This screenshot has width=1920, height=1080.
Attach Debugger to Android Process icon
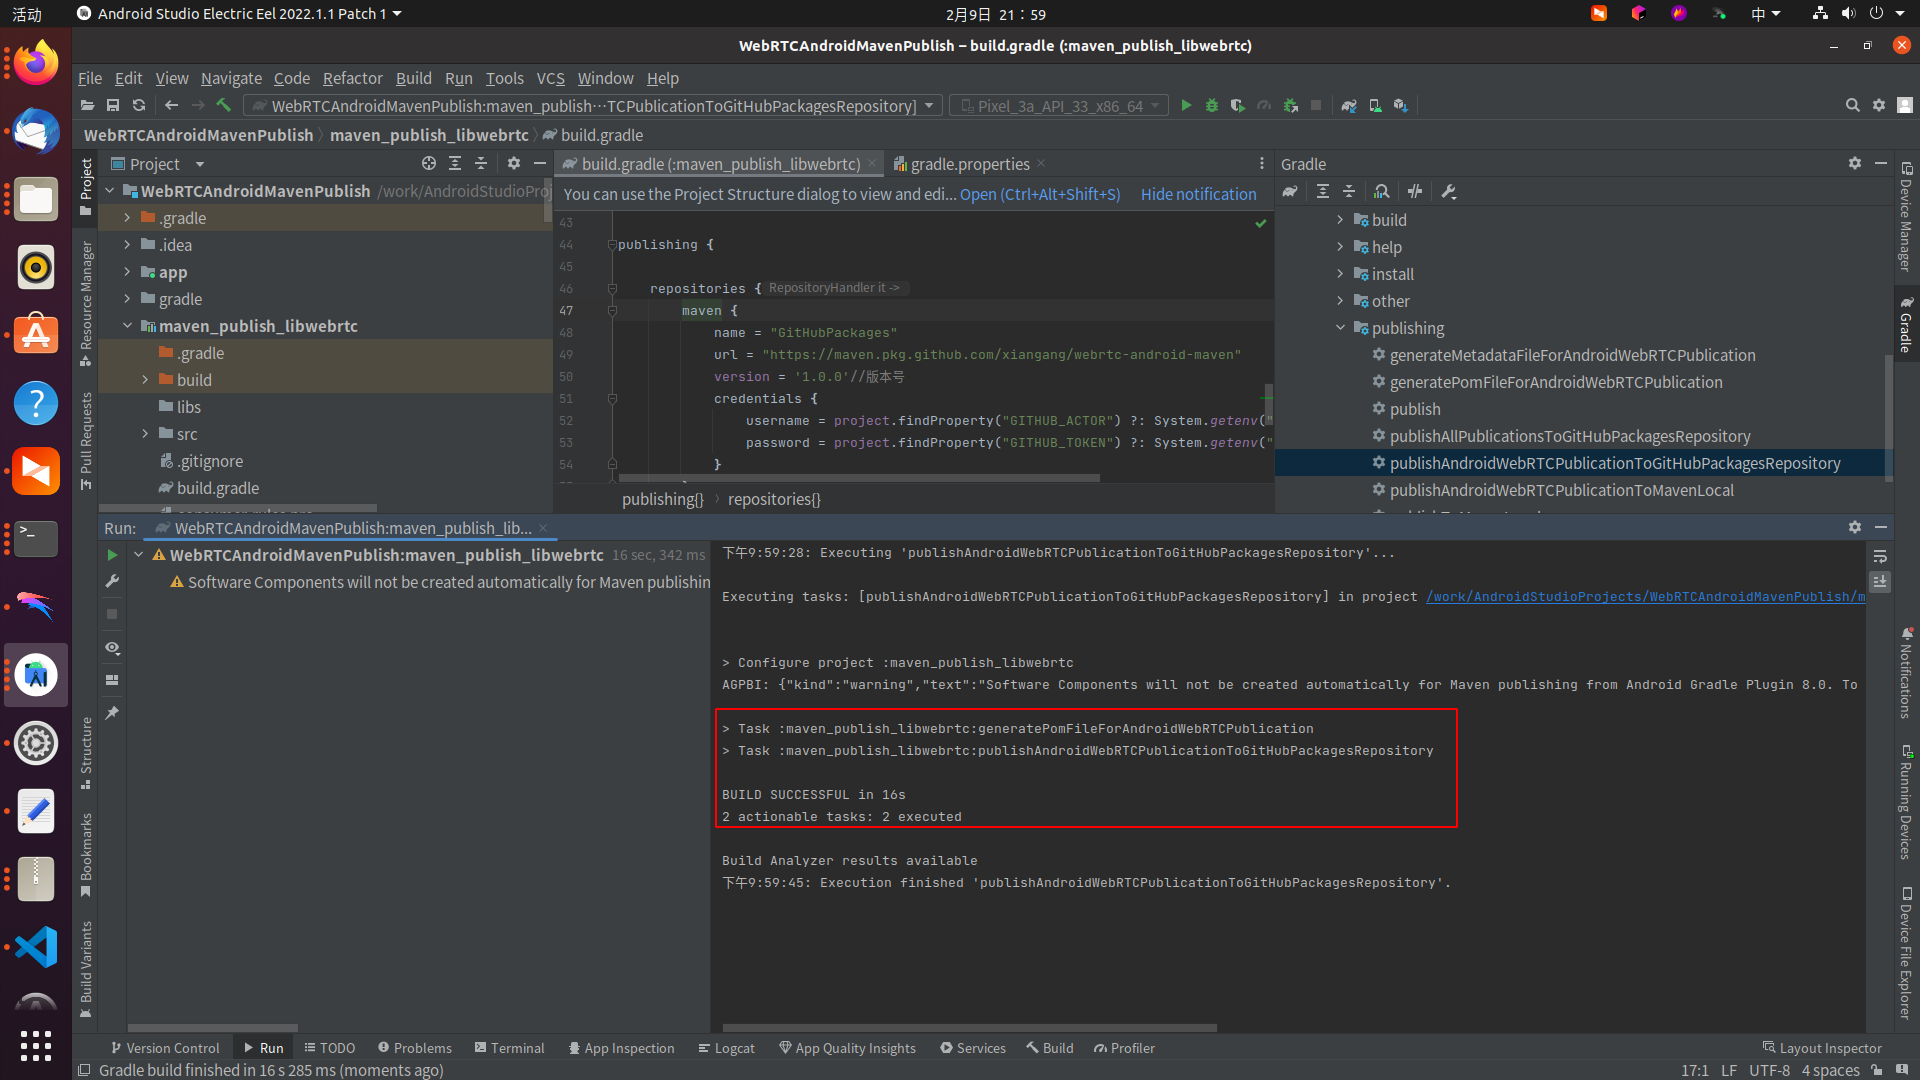tap(1291, 105)
